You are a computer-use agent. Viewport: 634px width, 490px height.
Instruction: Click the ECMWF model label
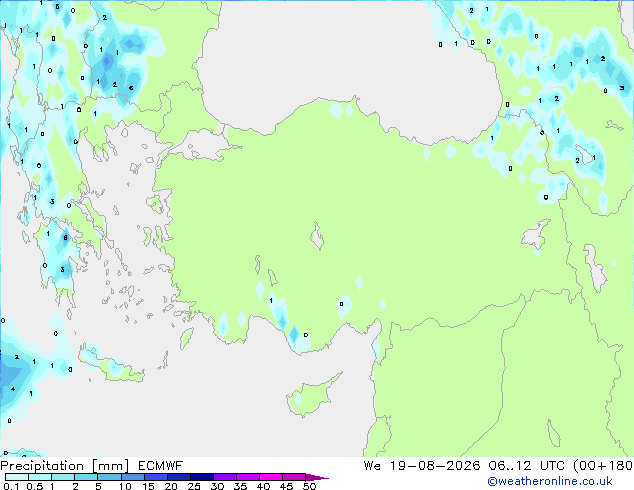coord(161,466)
